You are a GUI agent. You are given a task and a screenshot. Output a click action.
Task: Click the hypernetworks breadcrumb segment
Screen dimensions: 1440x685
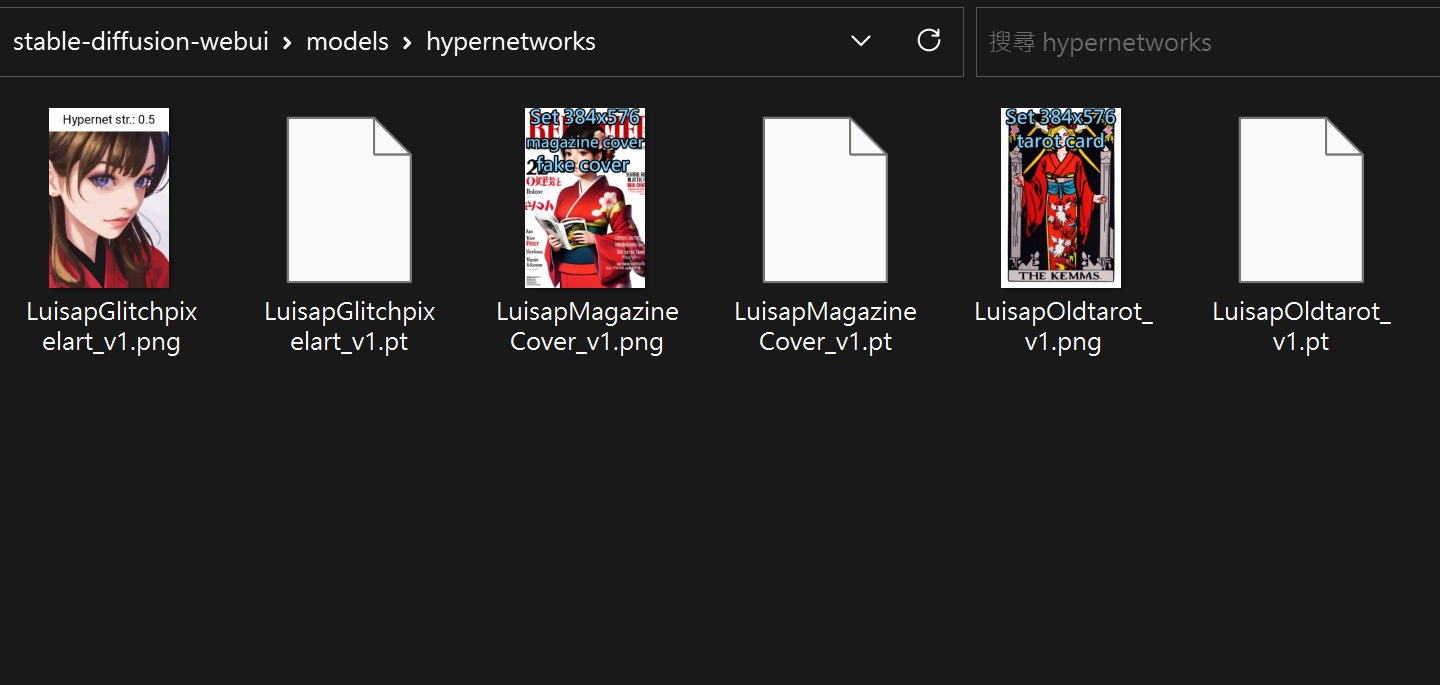click(510, 41)
